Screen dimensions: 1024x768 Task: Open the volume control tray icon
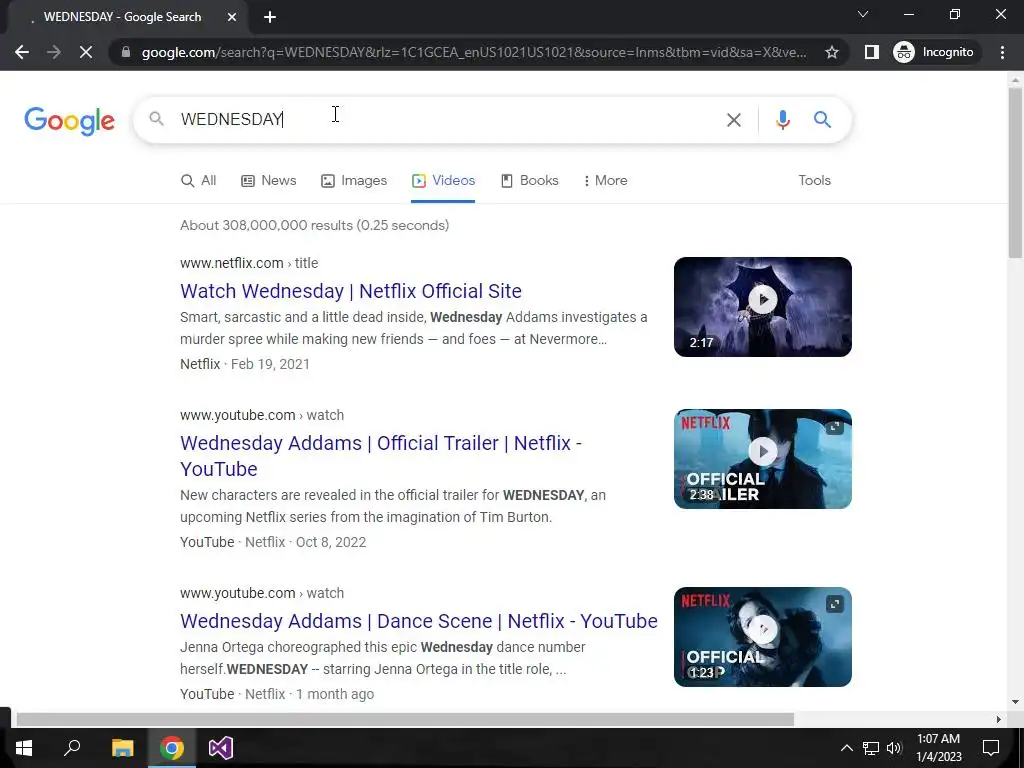[894, 748]
